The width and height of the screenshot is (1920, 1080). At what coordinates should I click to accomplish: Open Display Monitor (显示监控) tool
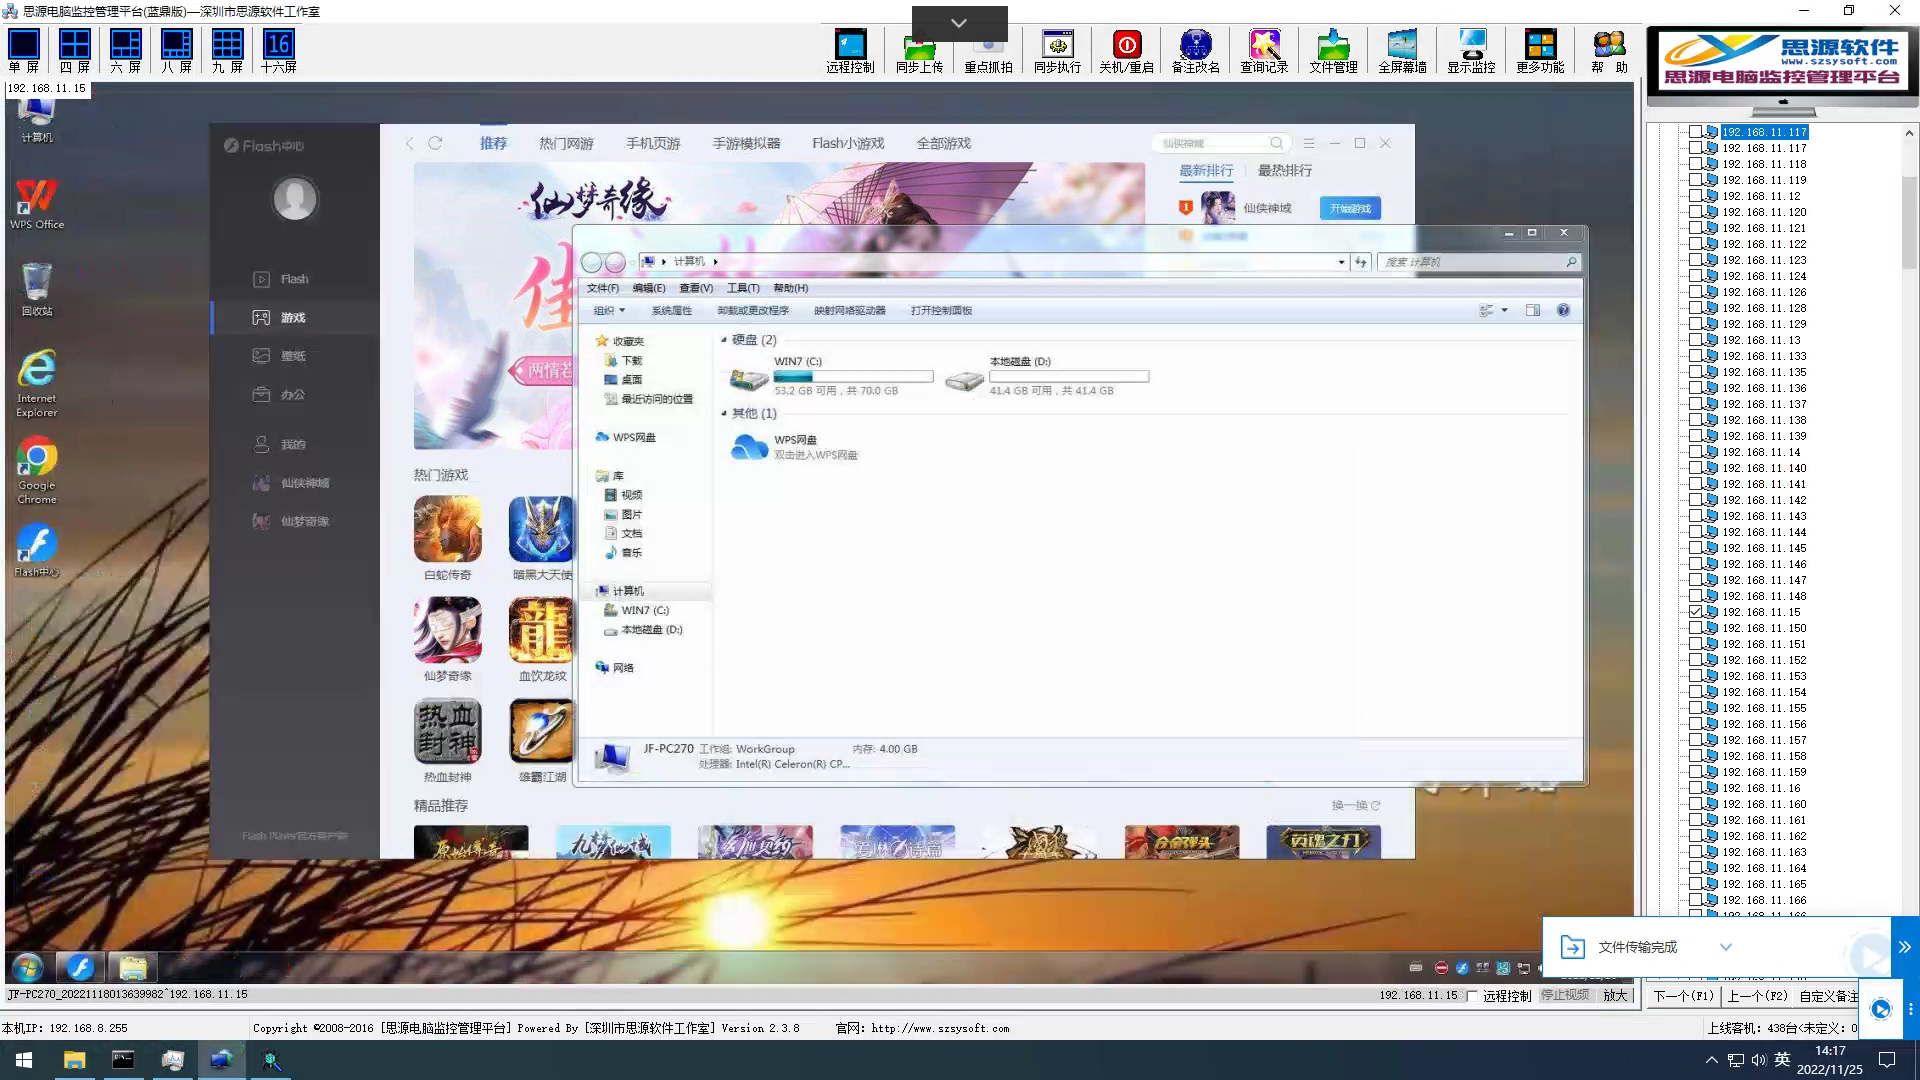coord(1471,51)
